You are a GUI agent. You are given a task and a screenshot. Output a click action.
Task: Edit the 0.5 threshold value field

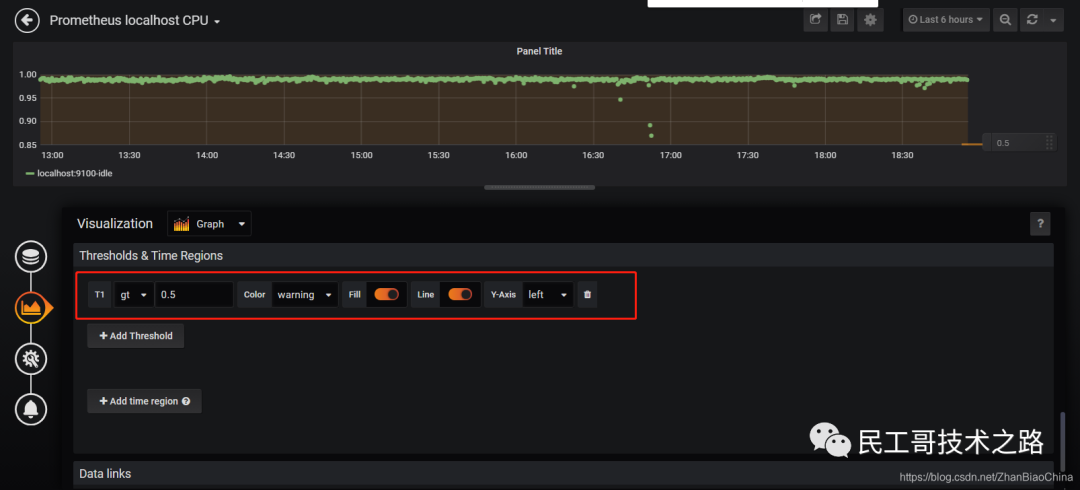tap(194, 294)
